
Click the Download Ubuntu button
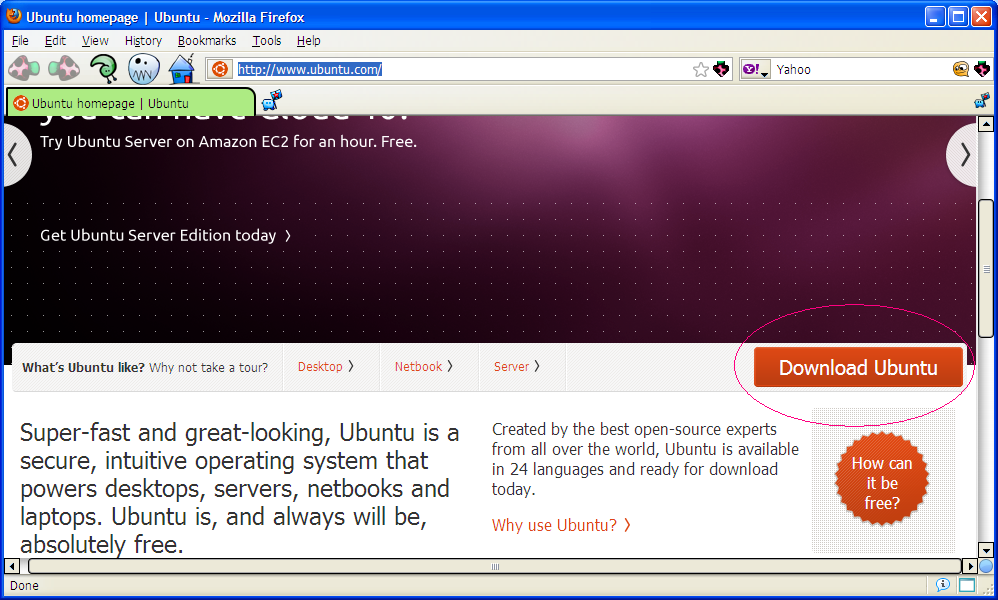(x=858, y=367)
